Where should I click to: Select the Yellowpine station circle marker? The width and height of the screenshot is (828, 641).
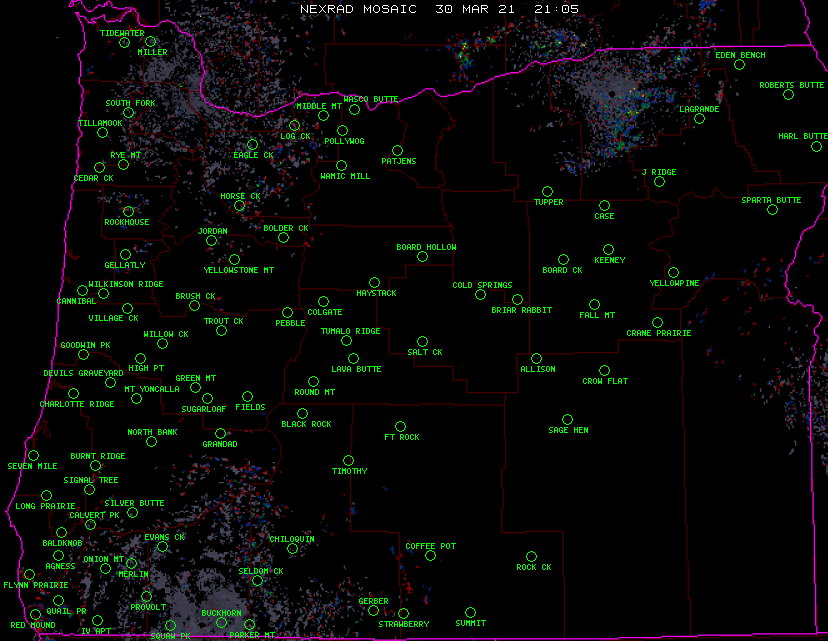pyautogui.click(x=673, y=272)
